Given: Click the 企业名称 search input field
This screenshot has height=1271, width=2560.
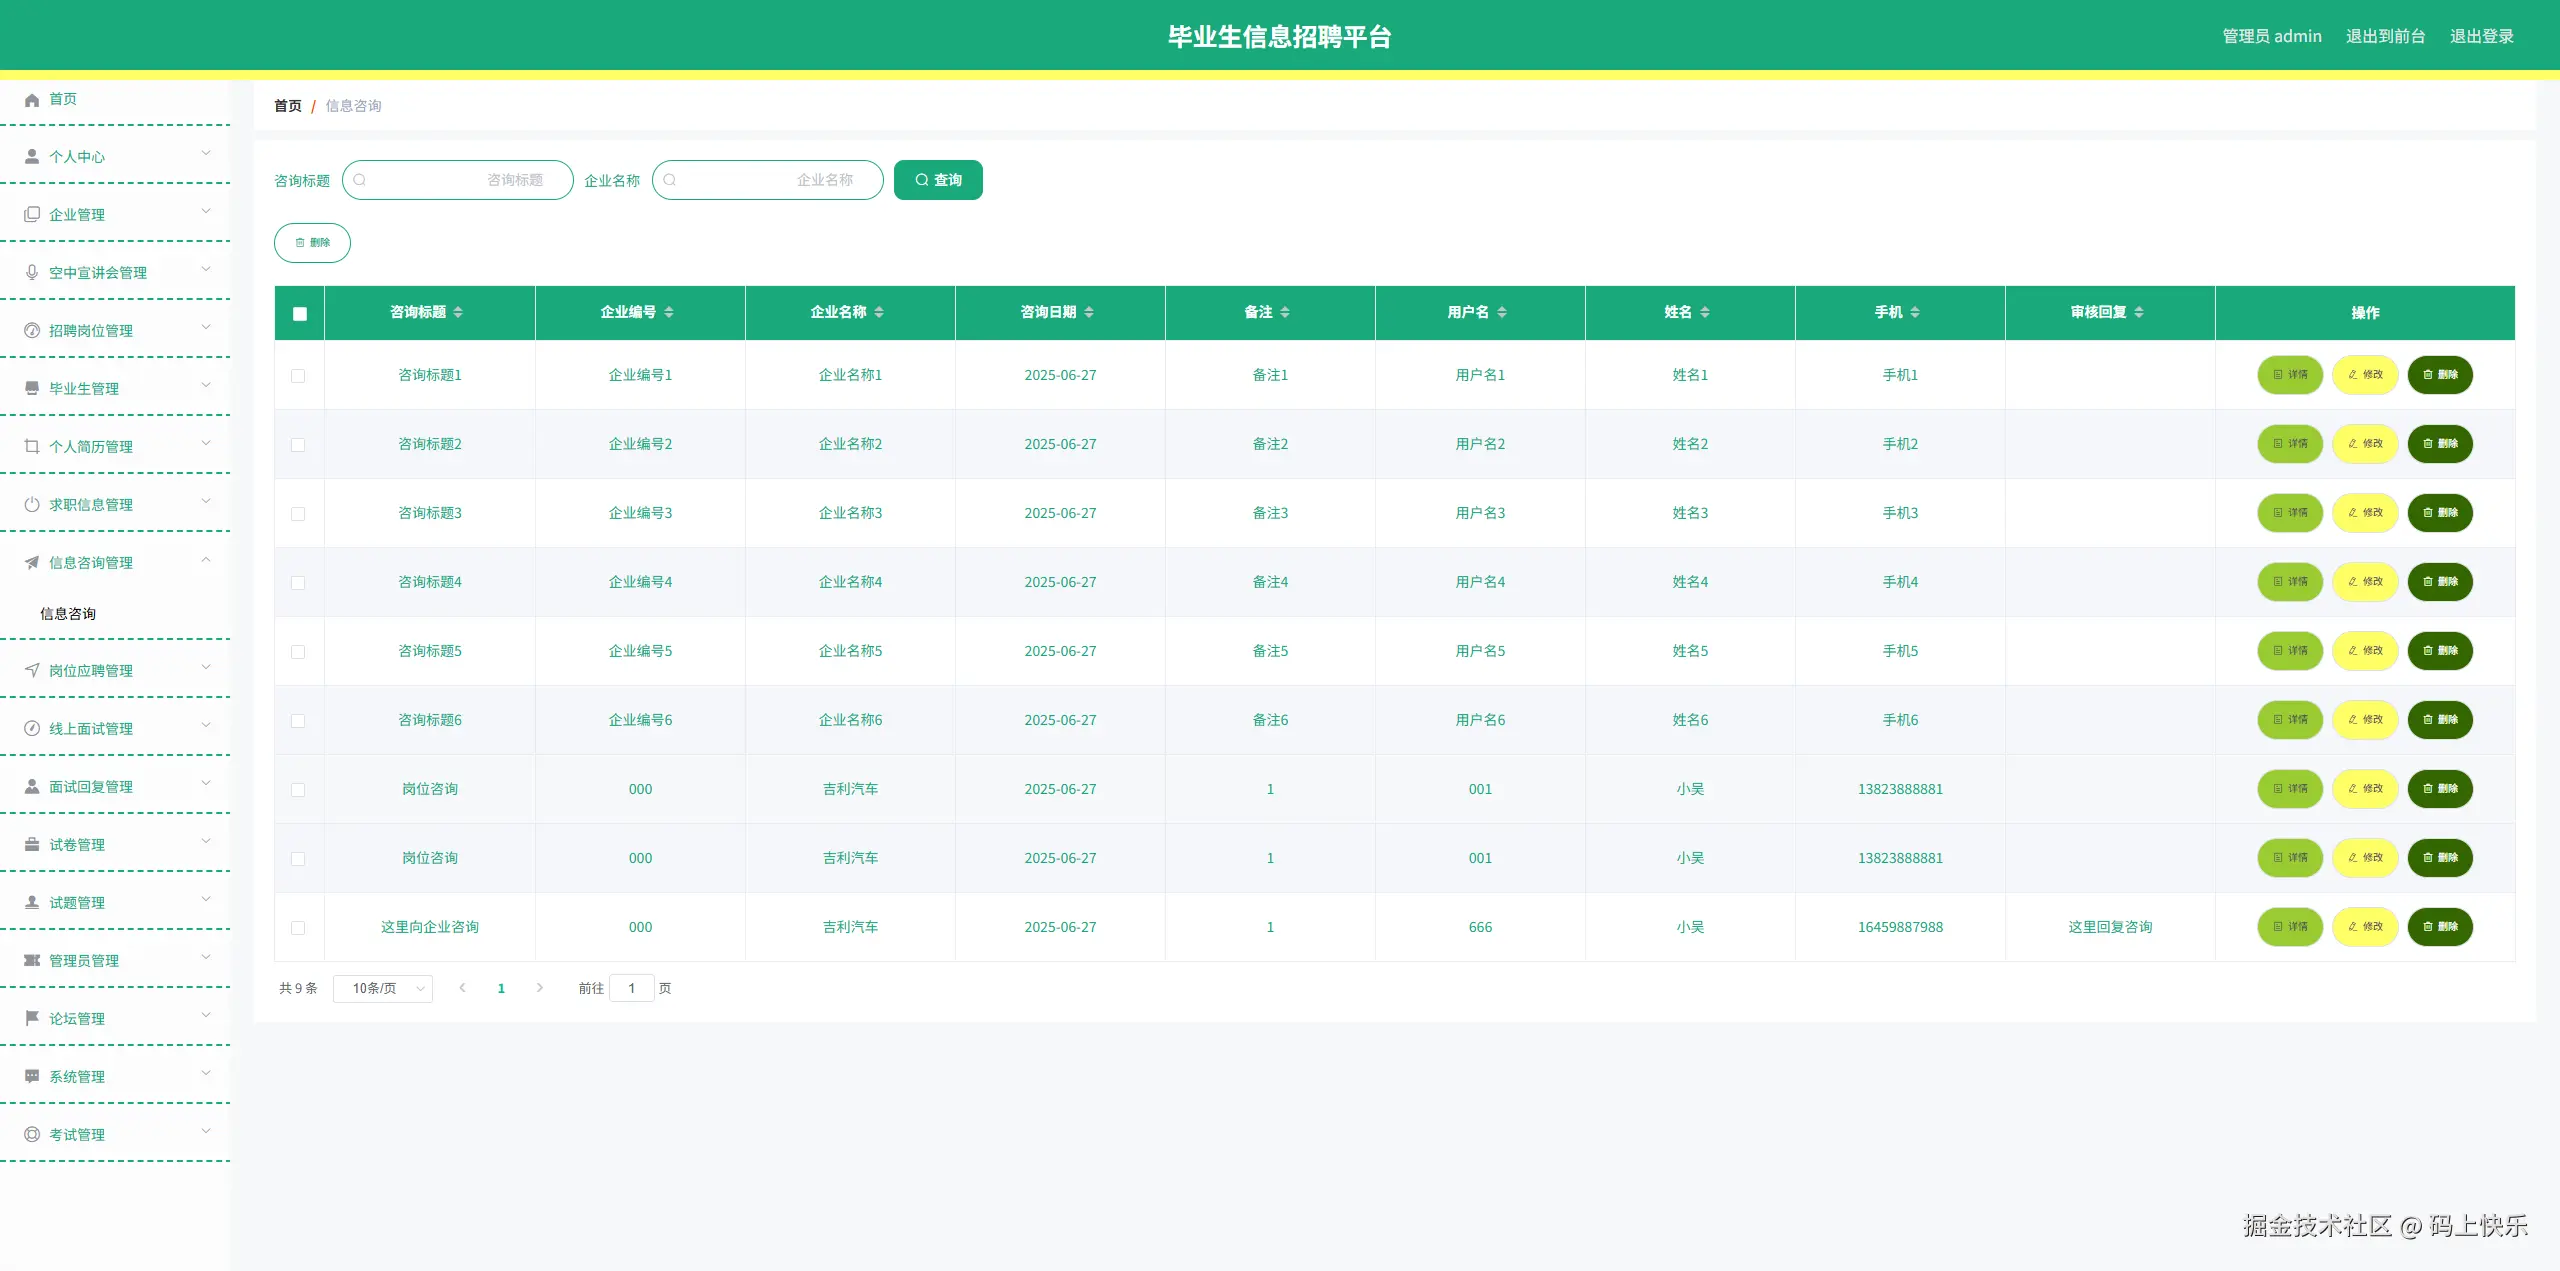Looking at the screenshot, I should coord(768,180).
